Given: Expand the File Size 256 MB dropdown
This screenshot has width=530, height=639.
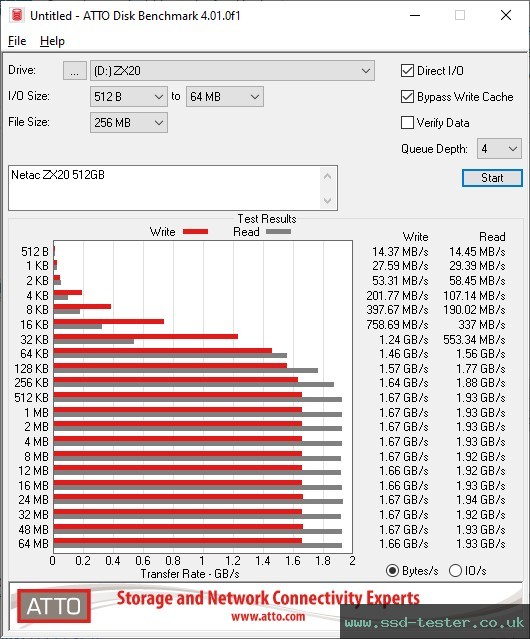Looking at the screenshot, I should pyautogui.click(x=129, y=123).
